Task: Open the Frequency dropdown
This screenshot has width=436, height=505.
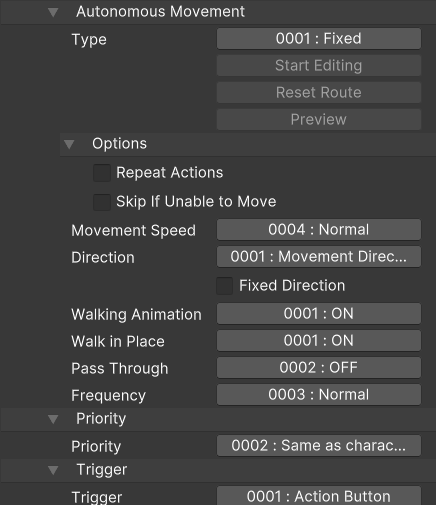Action: pyautogui.click(x=319, y=395)
